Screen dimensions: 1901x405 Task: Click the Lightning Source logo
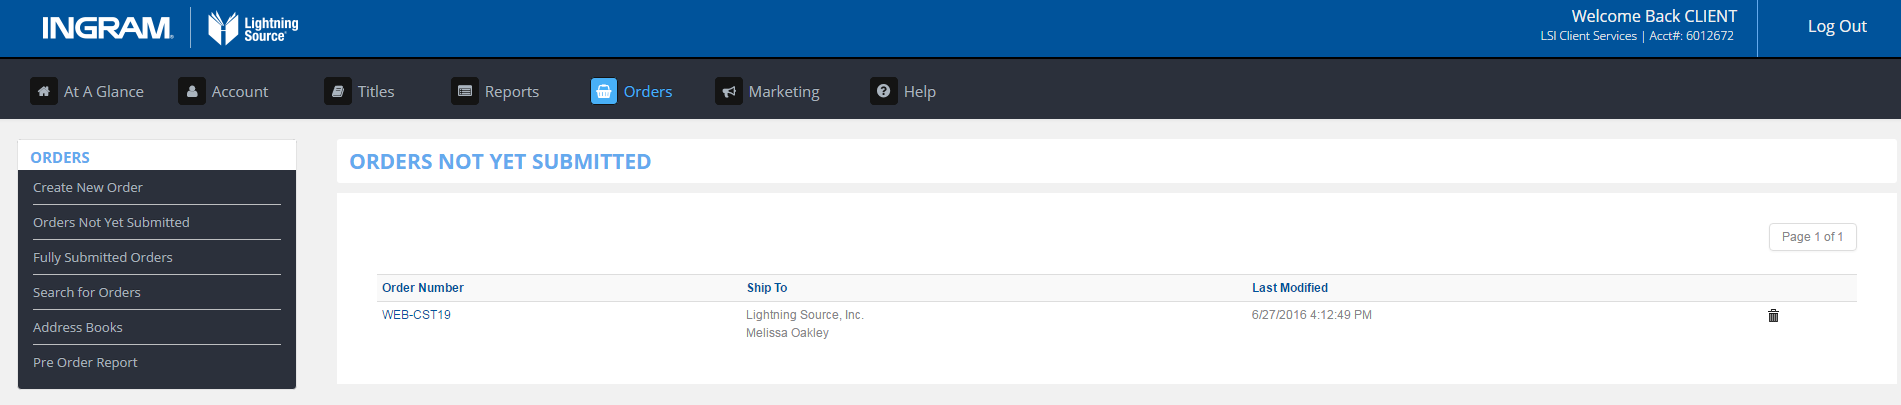[253, 28]
